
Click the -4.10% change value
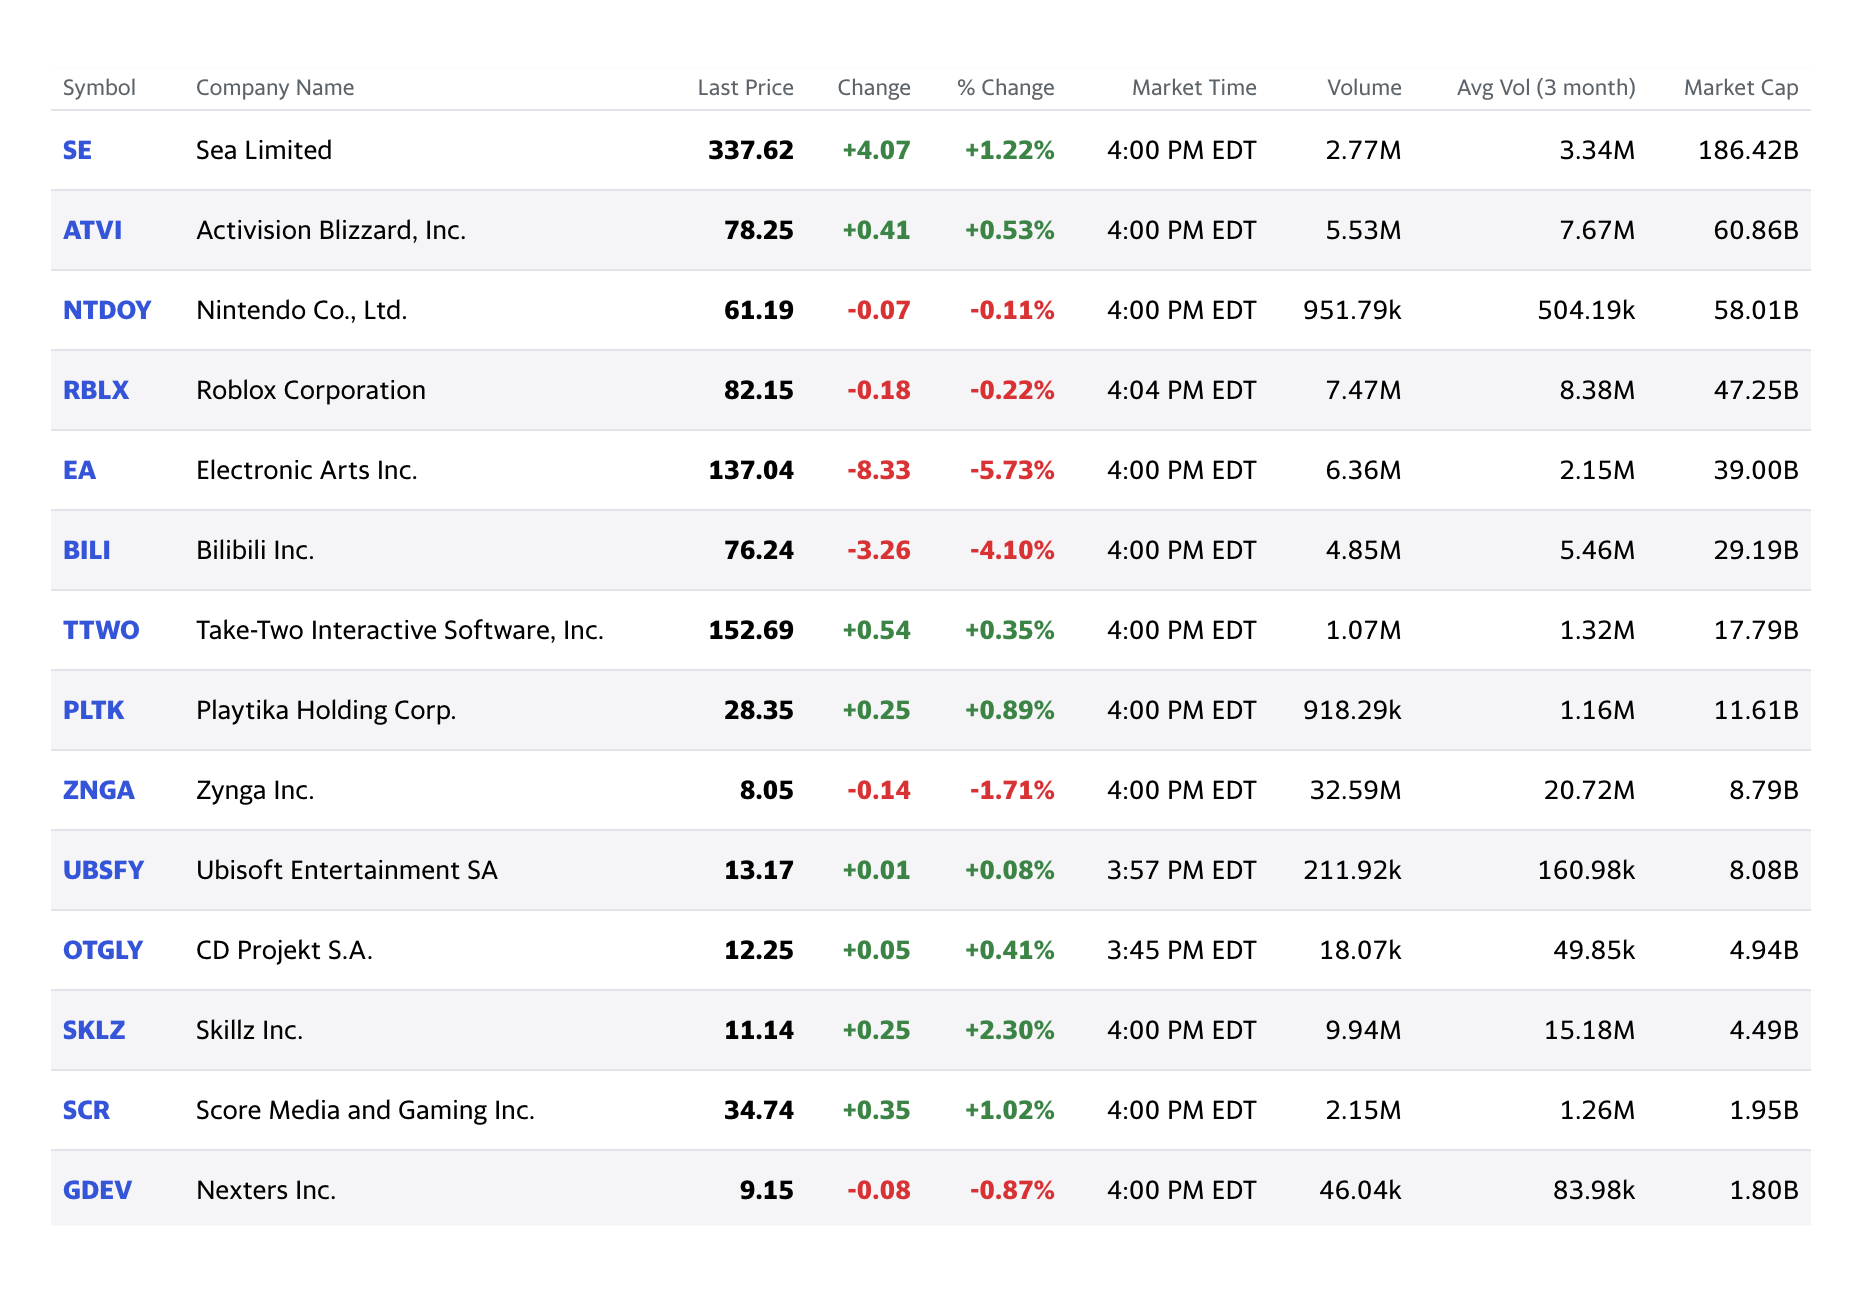tap(1011, 550)
